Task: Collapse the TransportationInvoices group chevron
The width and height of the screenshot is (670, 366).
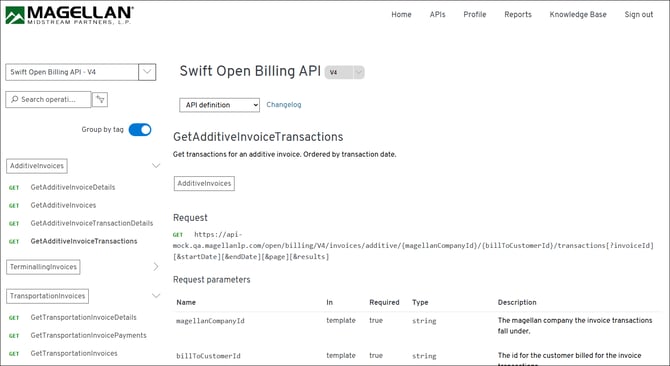Action: pyautogui.click(x=156, y=296)
